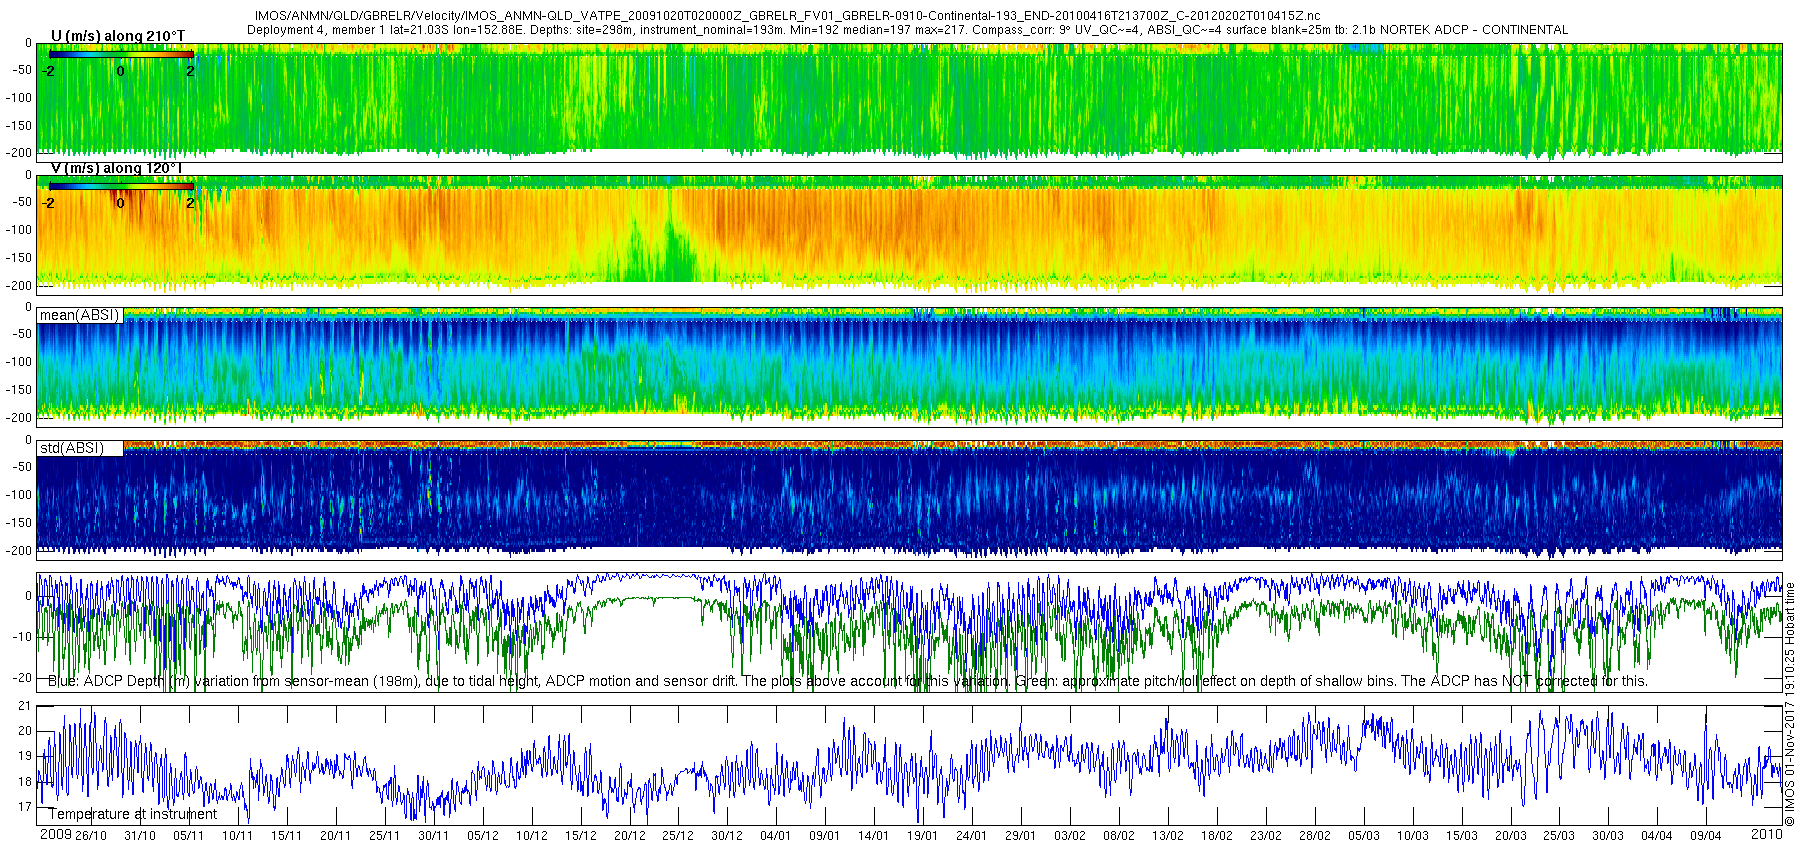The image size is (1800, 850).
Task: Click the 26/10 date tick label
Action: click(x=90, y=836)
